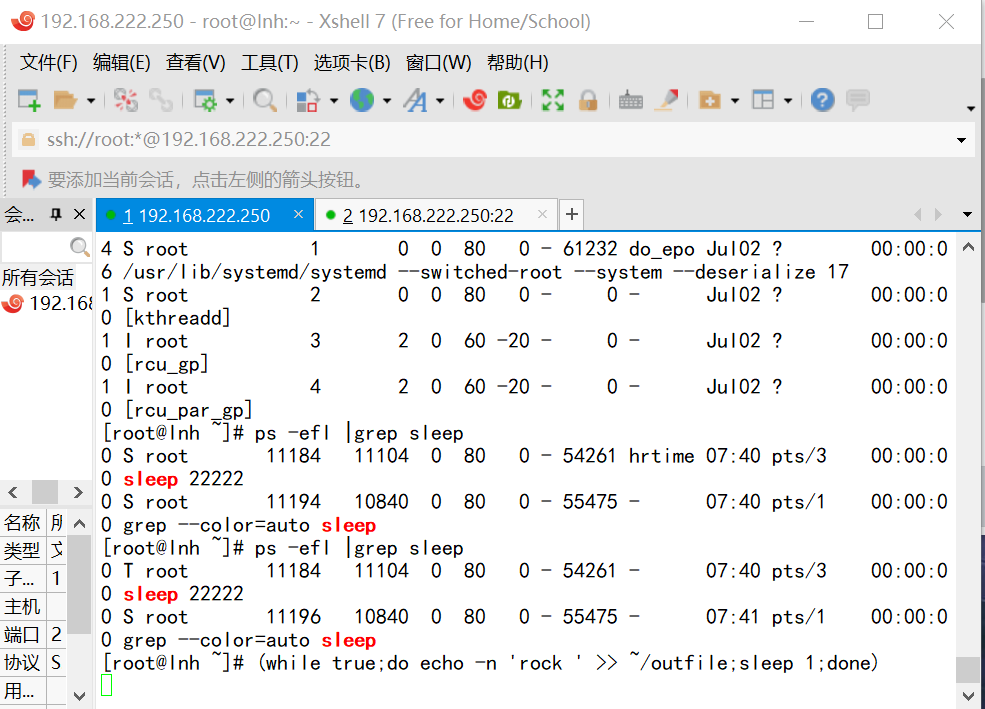Expand the font dropdown arrow
The height and width of the screenshot is (709, 985).
[440, 100]
